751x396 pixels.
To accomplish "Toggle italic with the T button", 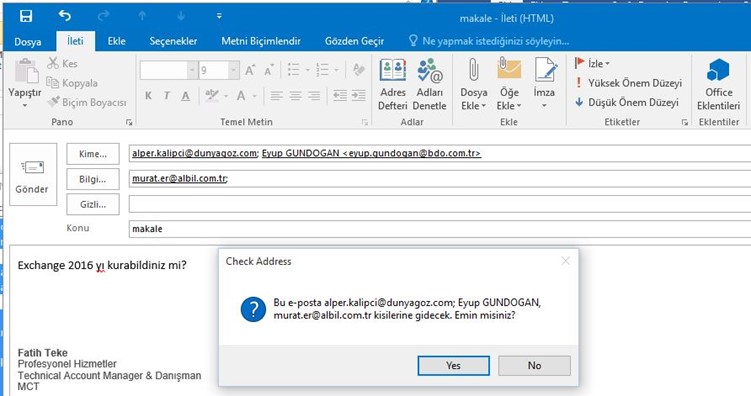I will pos(167,96).
